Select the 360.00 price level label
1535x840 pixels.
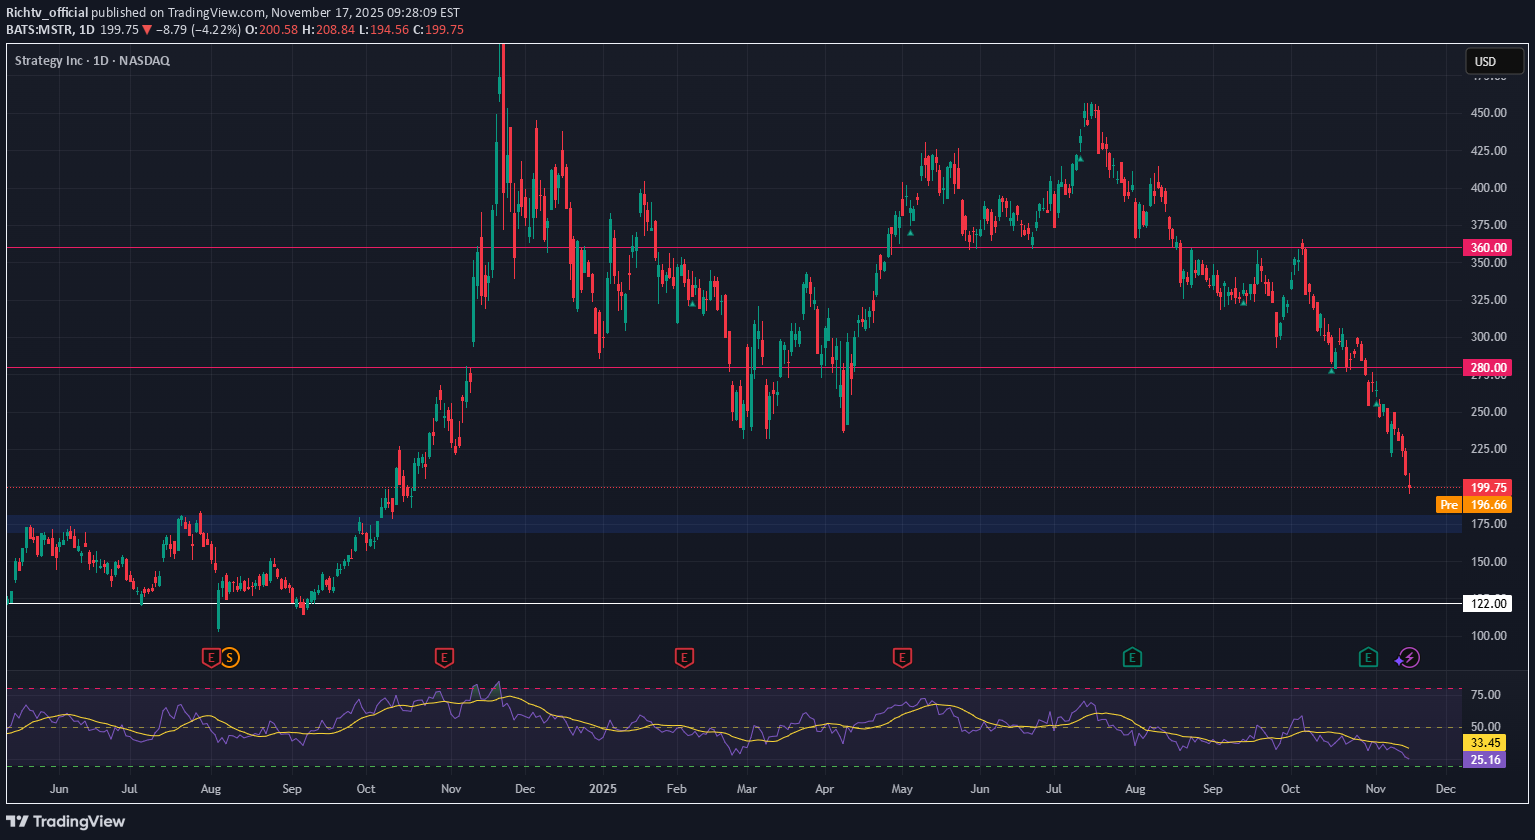pos(1487,247)
